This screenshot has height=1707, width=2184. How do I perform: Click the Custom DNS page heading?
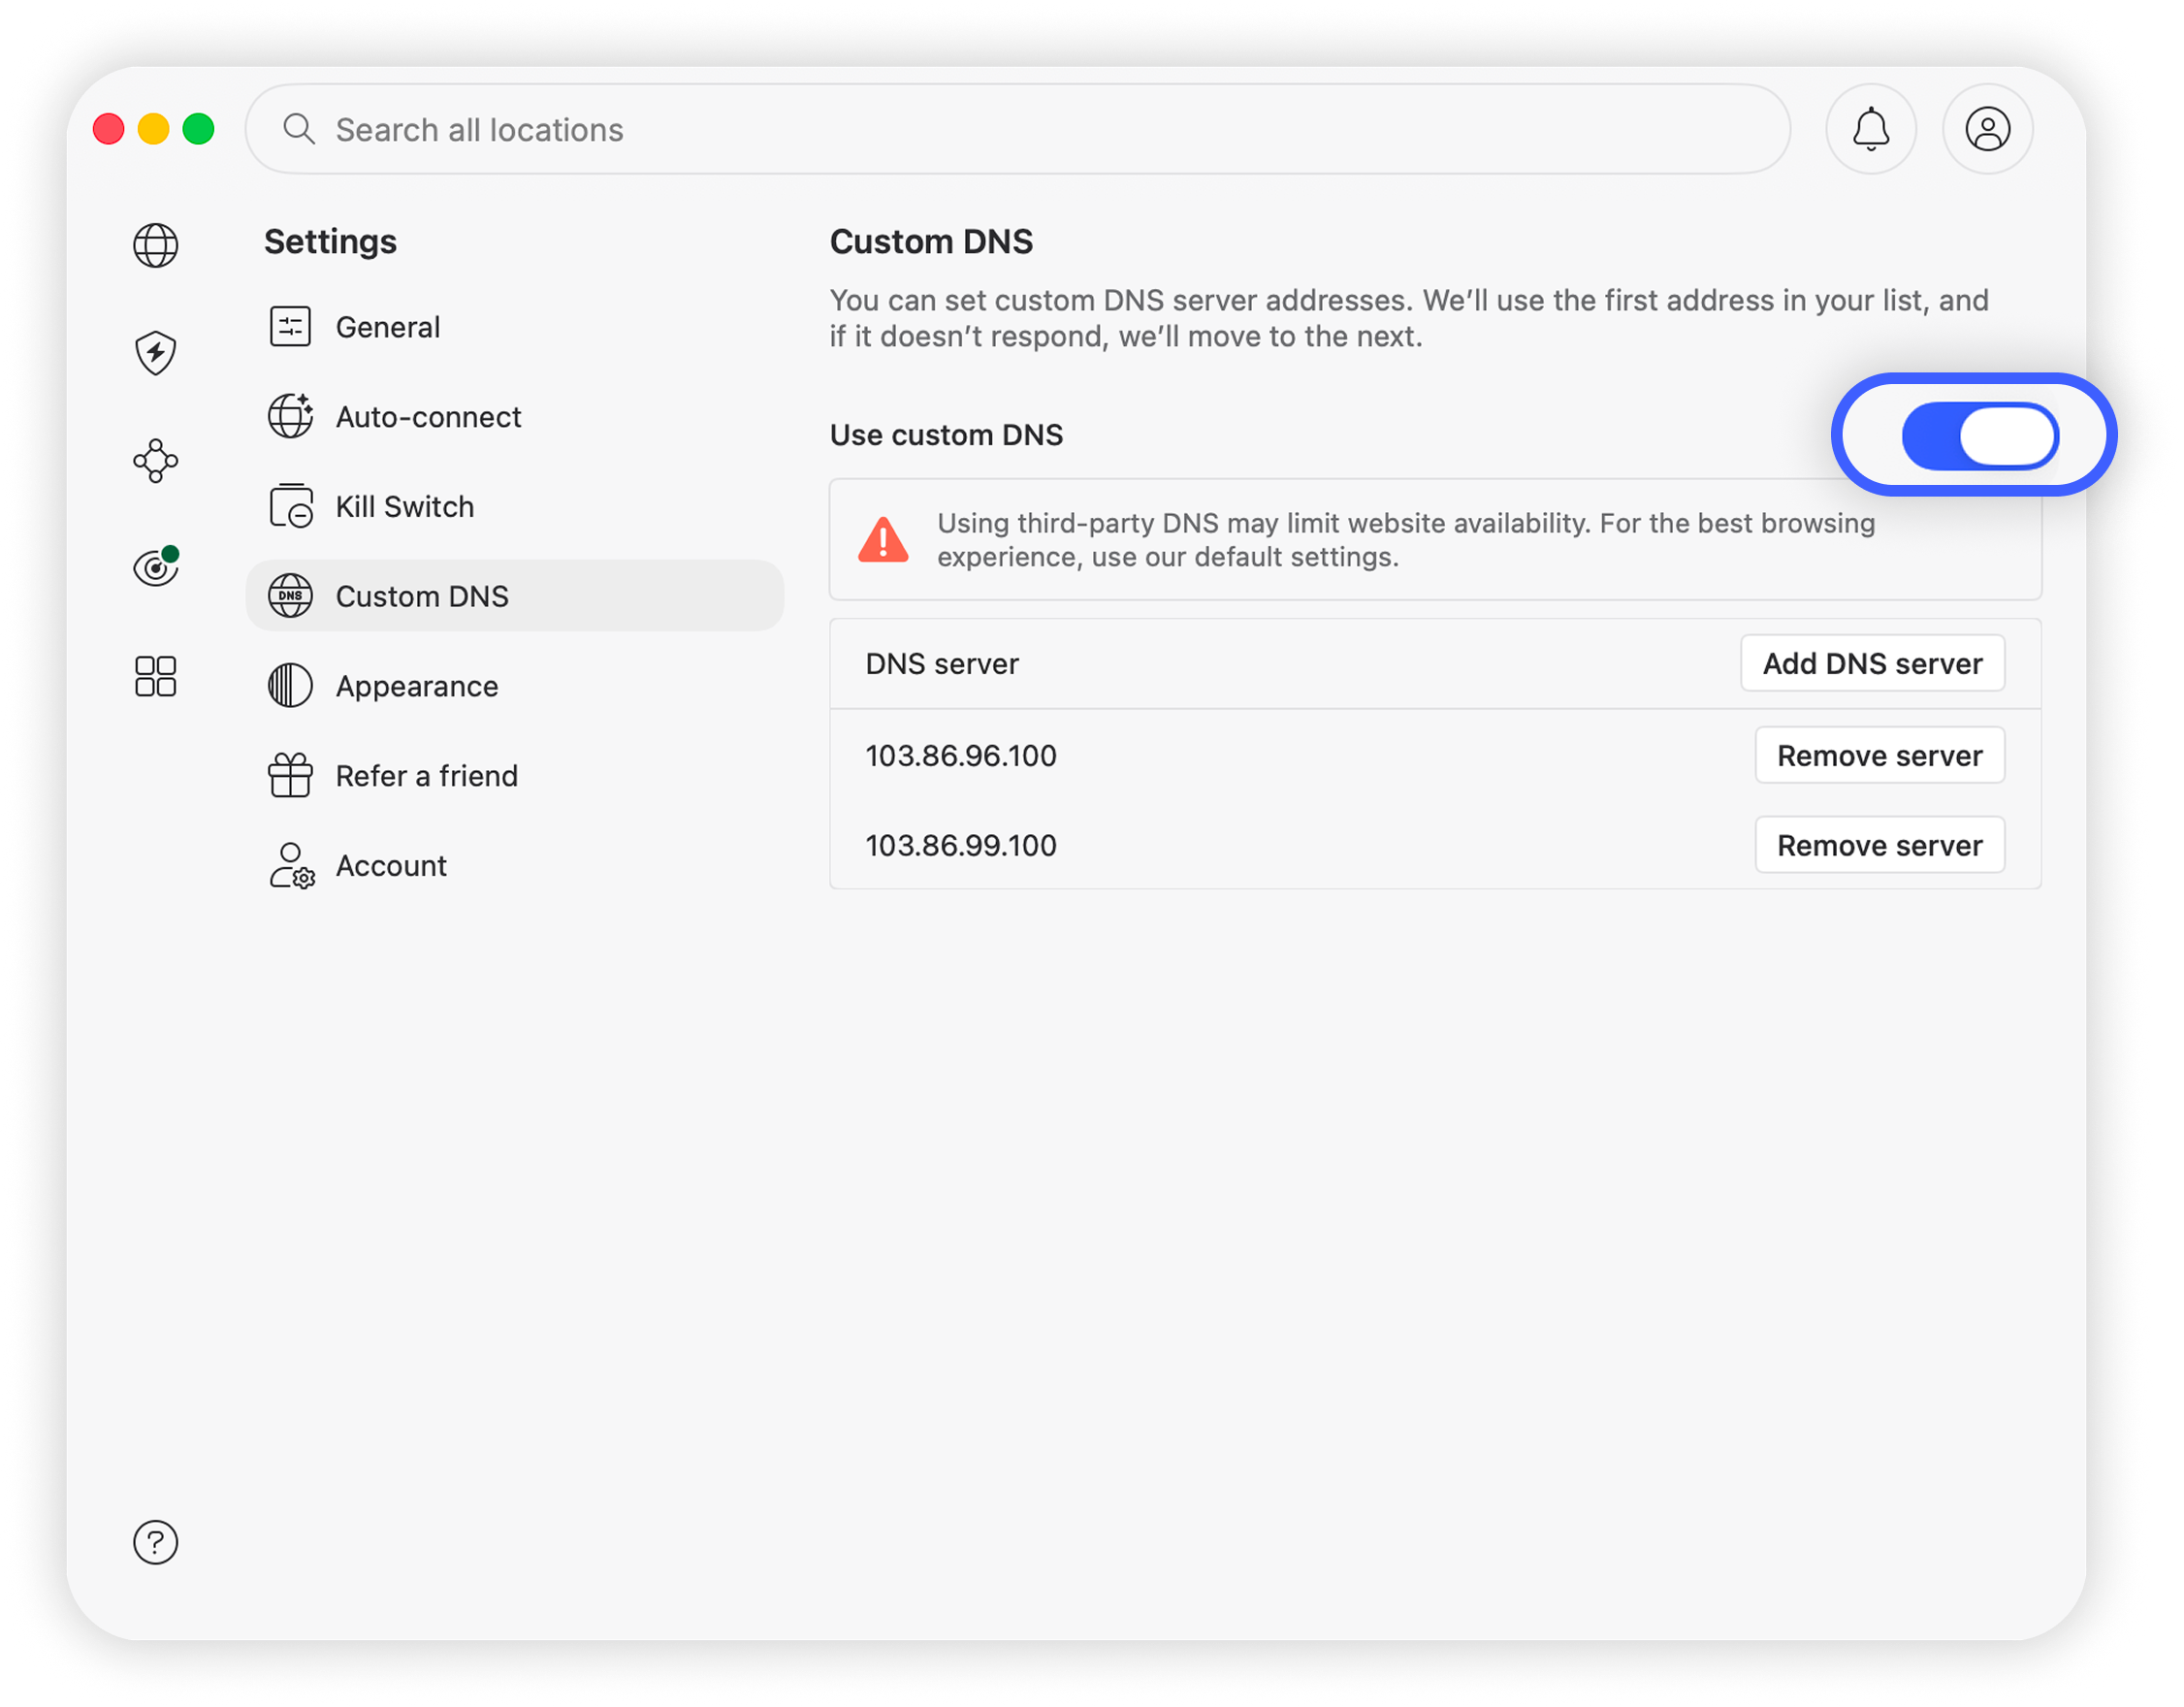932,242
